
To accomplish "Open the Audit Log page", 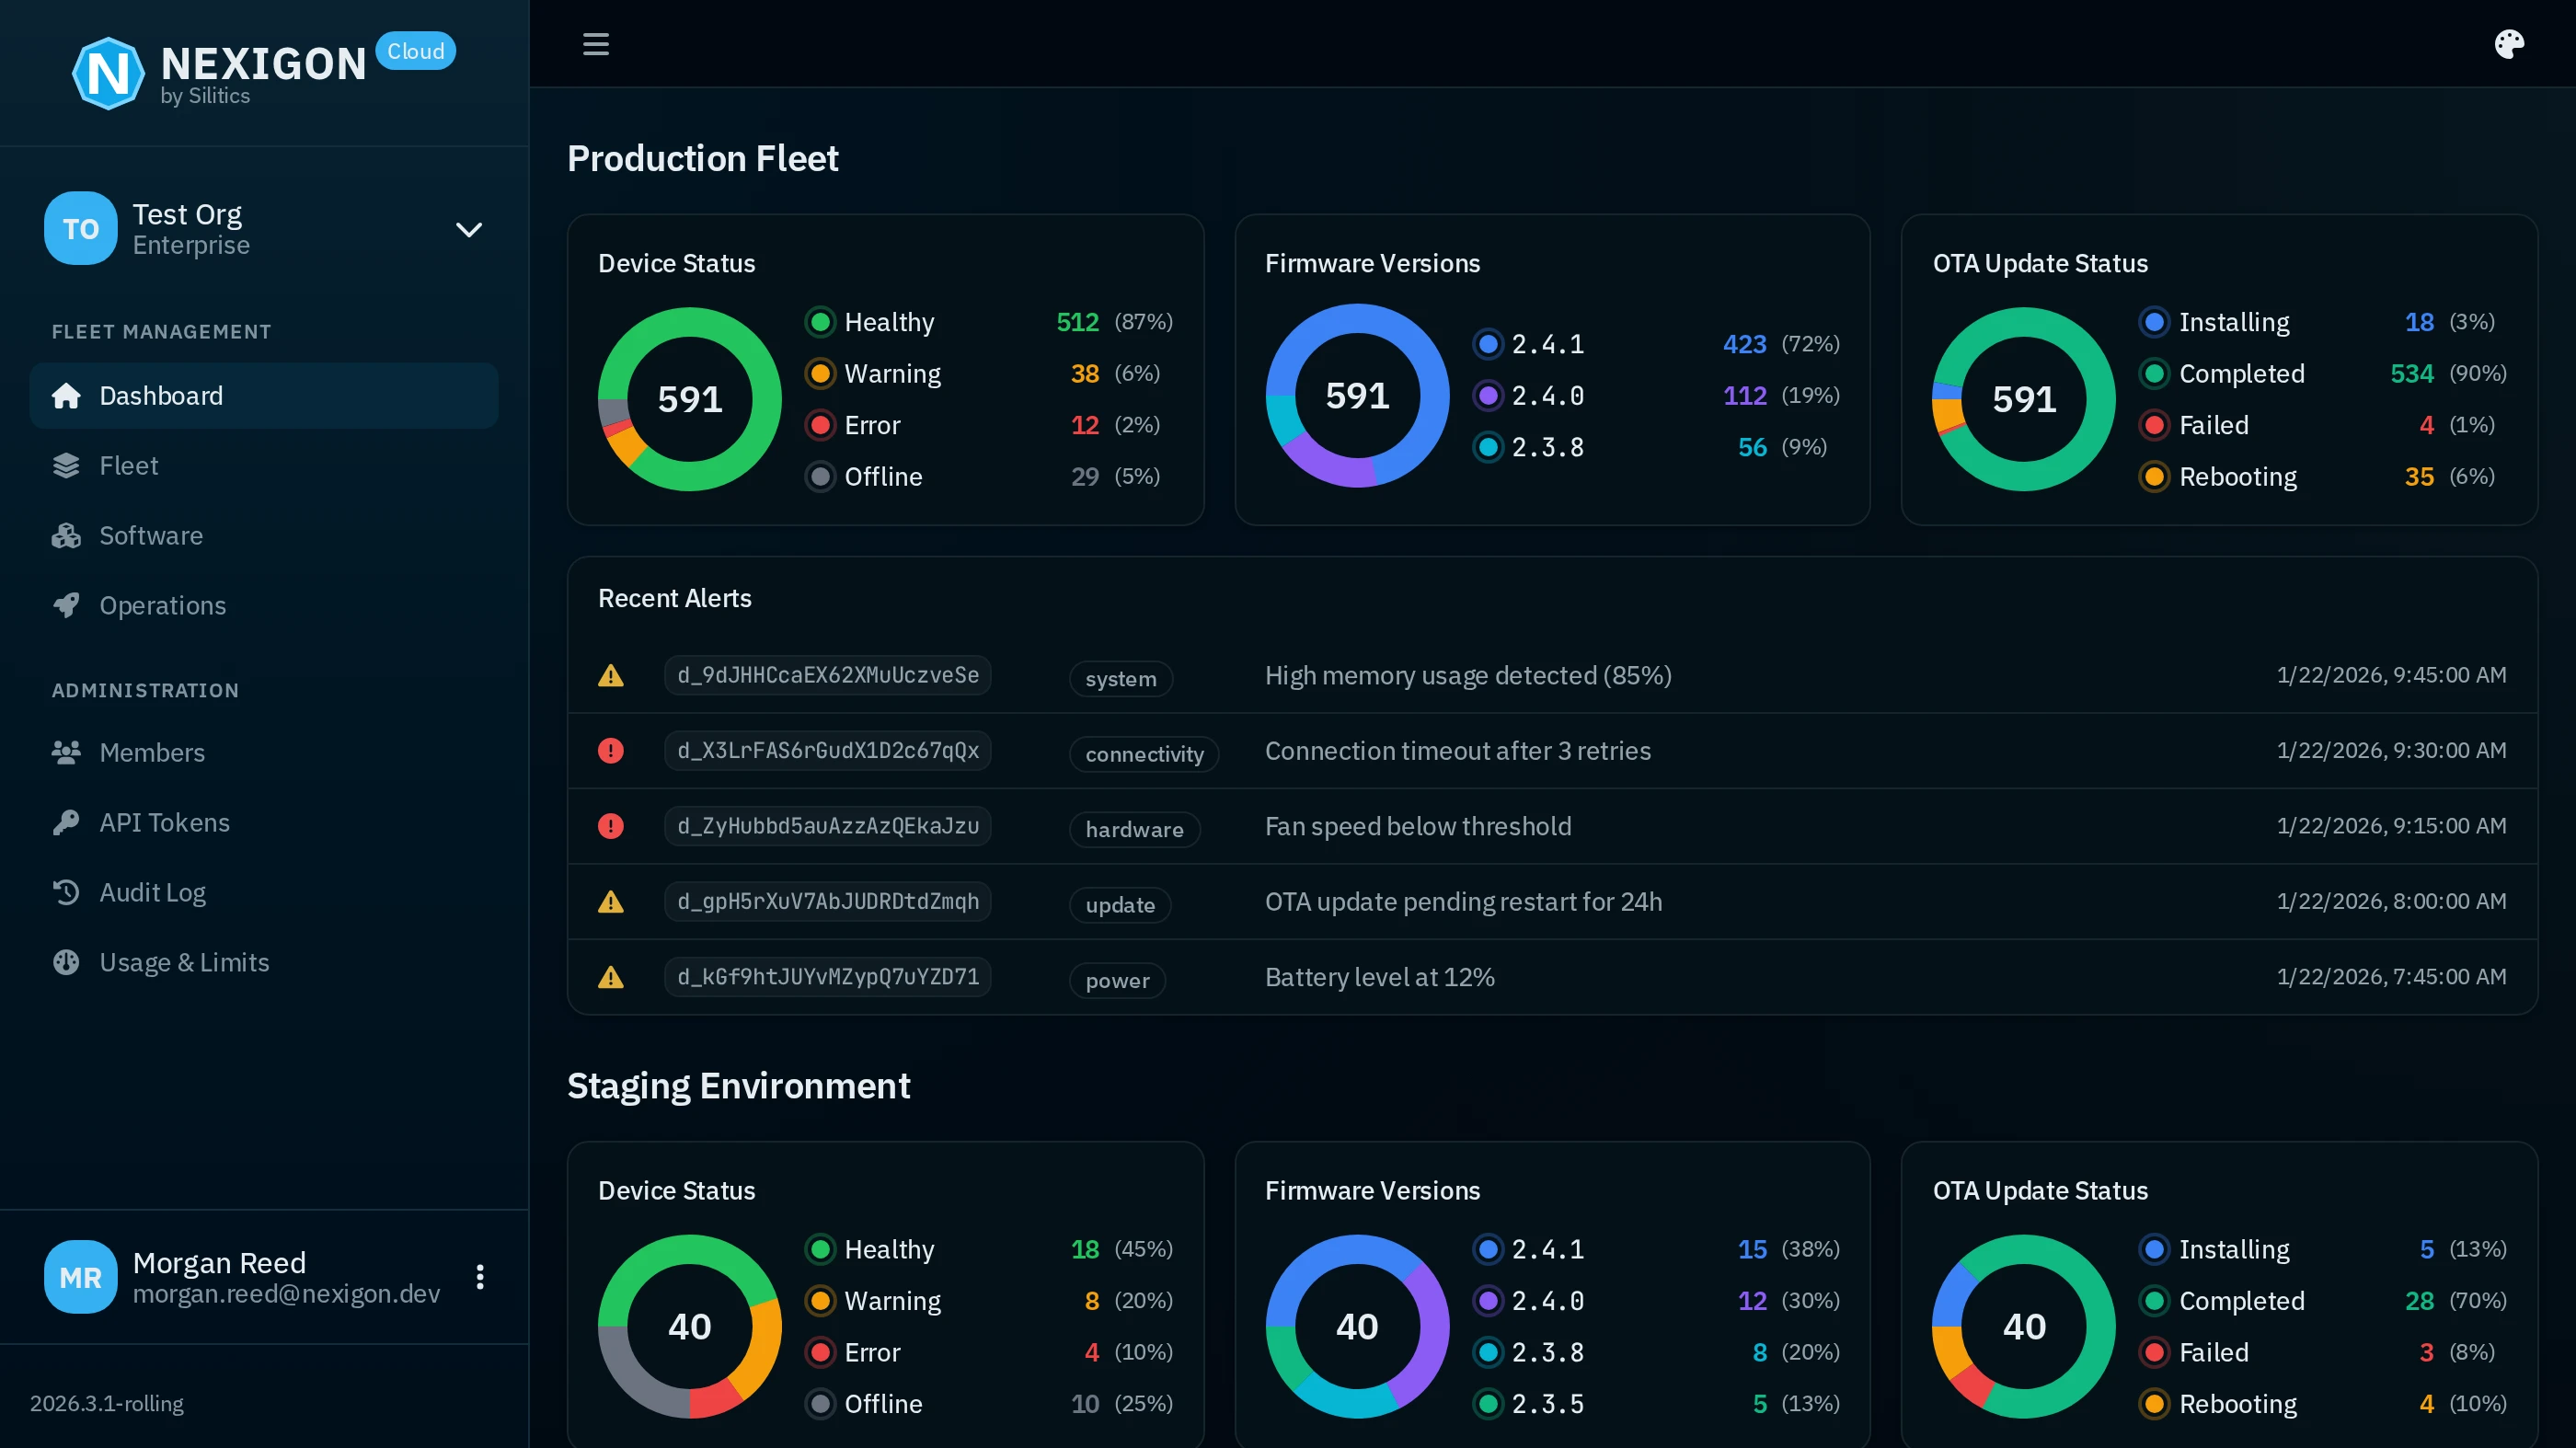I will tap(264, 892).
